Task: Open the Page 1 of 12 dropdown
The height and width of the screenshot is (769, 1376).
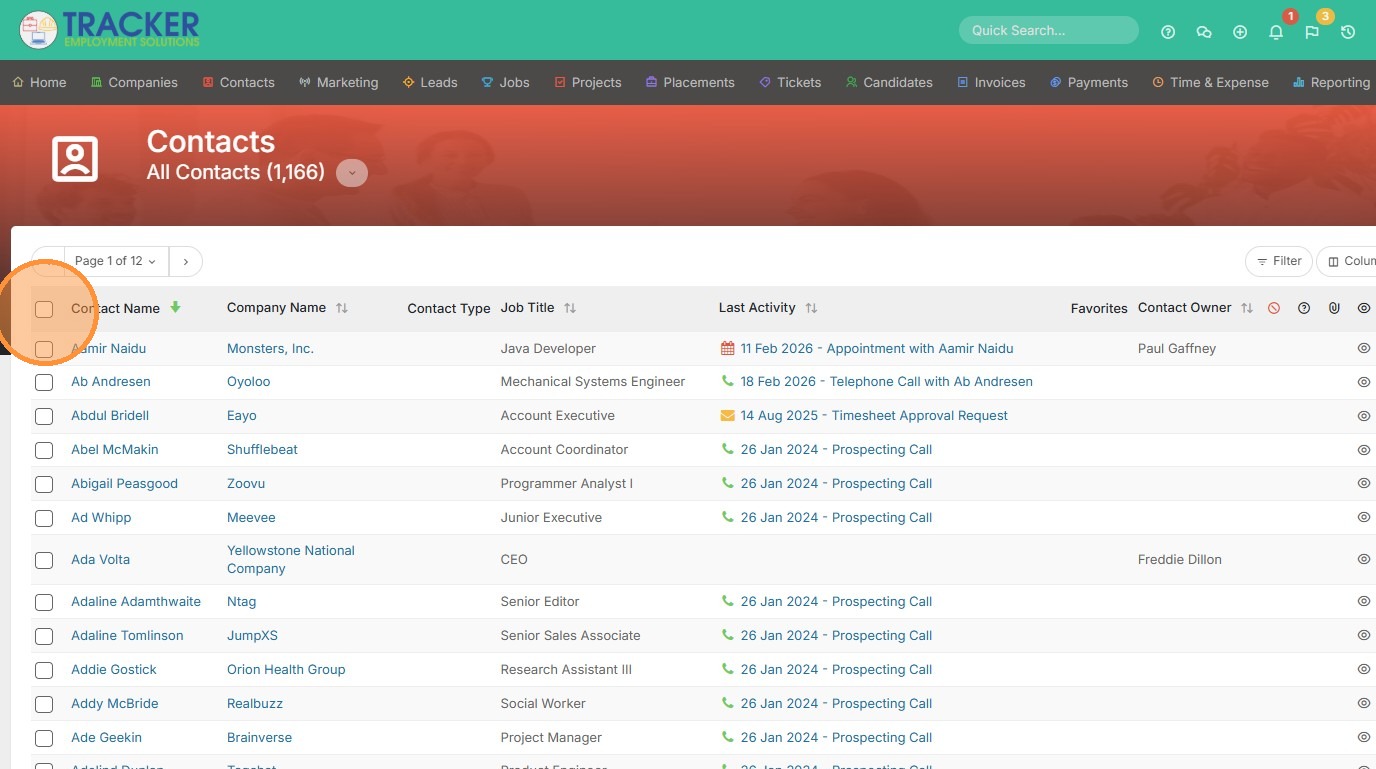Action: pyautogui.click(x=116, y=261)
